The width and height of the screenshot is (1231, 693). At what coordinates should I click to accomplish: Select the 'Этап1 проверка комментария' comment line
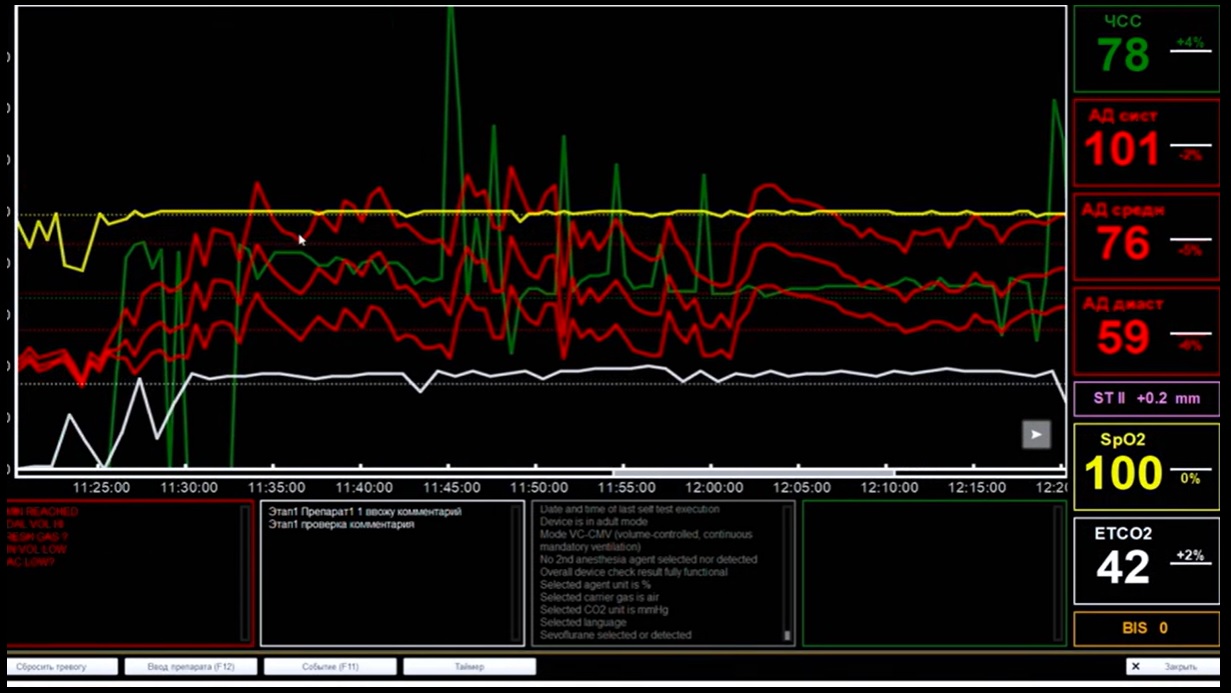click(x=341, y=525)
